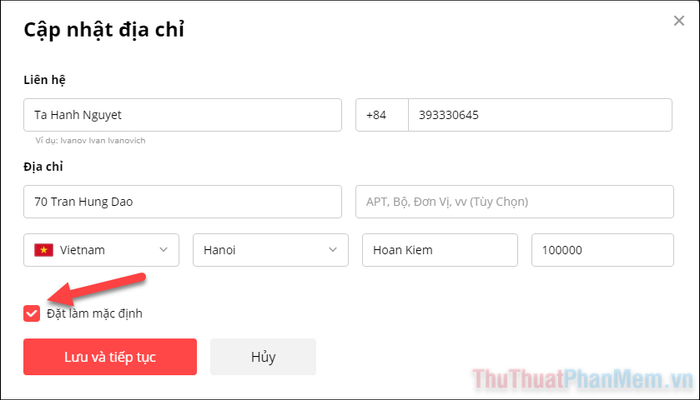Focus the 100000 postal code field
The width and height of the screenshot is (700, 400).
(x=602, y=250)
